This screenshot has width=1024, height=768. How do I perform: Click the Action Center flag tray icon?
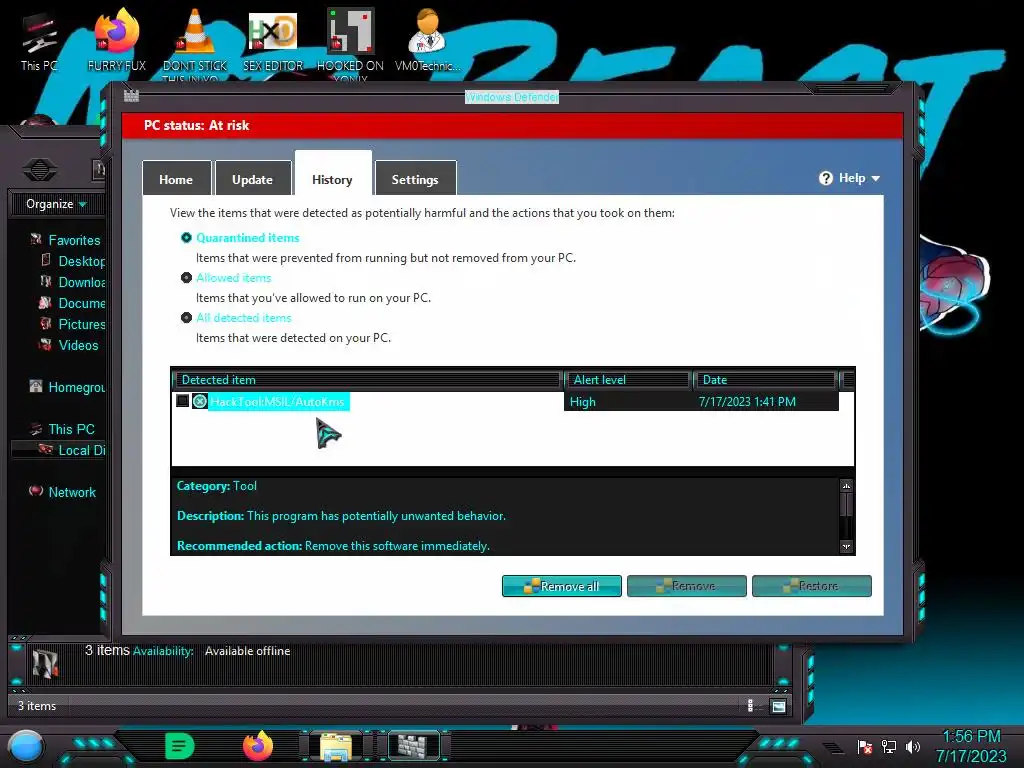(865, 746)
